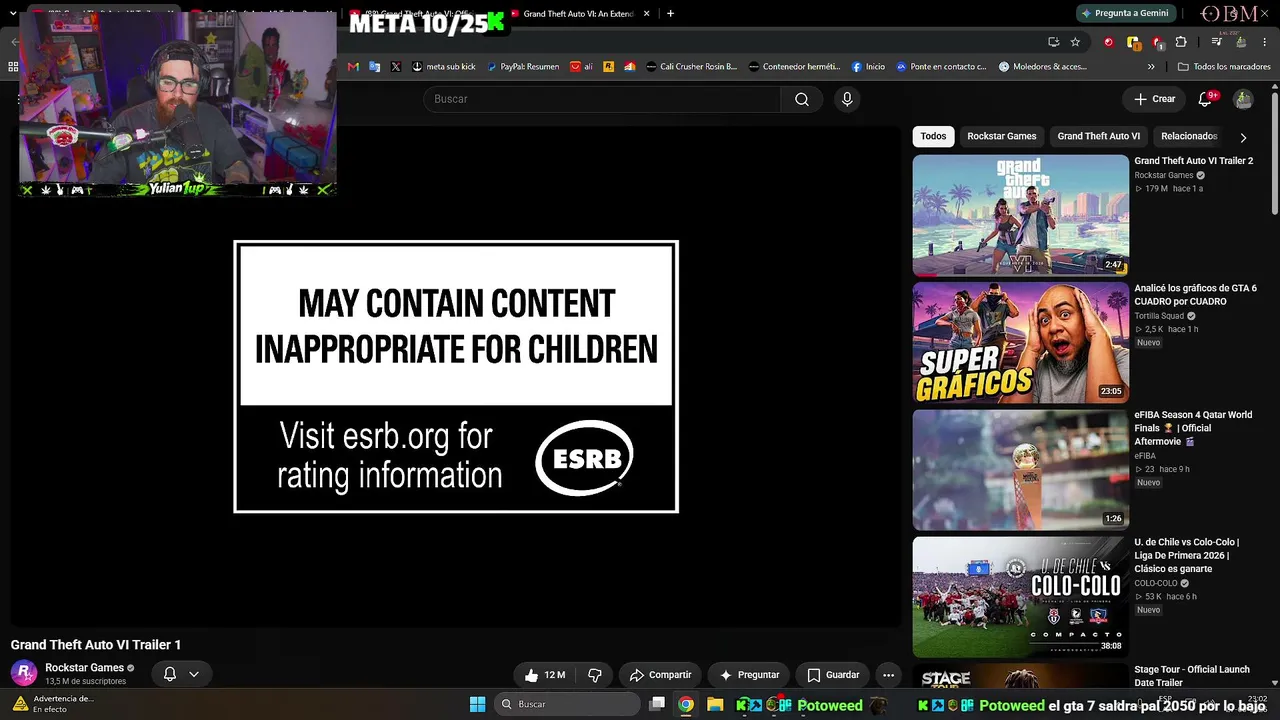The image size is (1280, 720).
Task: Click the YouTube search magnifier button
Action: point(802,99)
